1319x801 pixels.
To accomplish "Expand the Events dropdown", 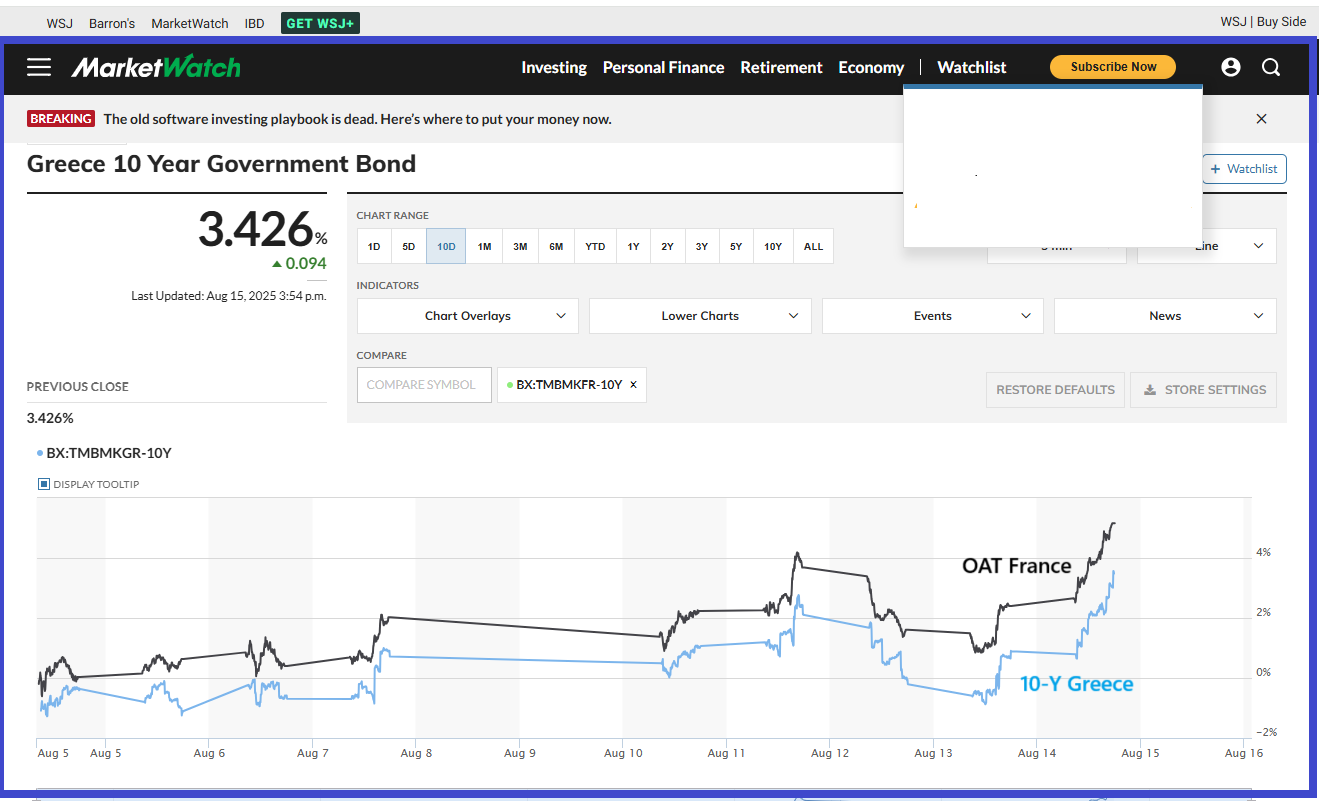I will point(932,316).
